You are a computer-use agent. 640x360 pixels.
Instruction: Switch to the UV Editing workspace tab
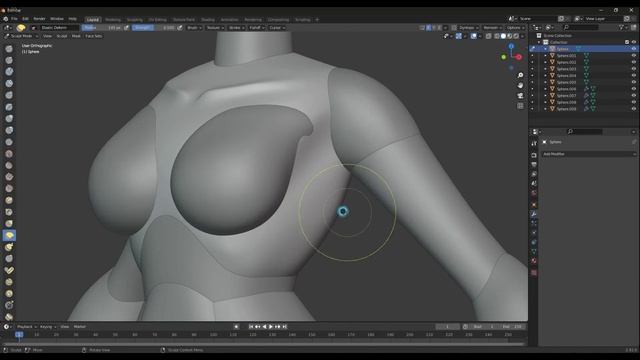(158, 20)
